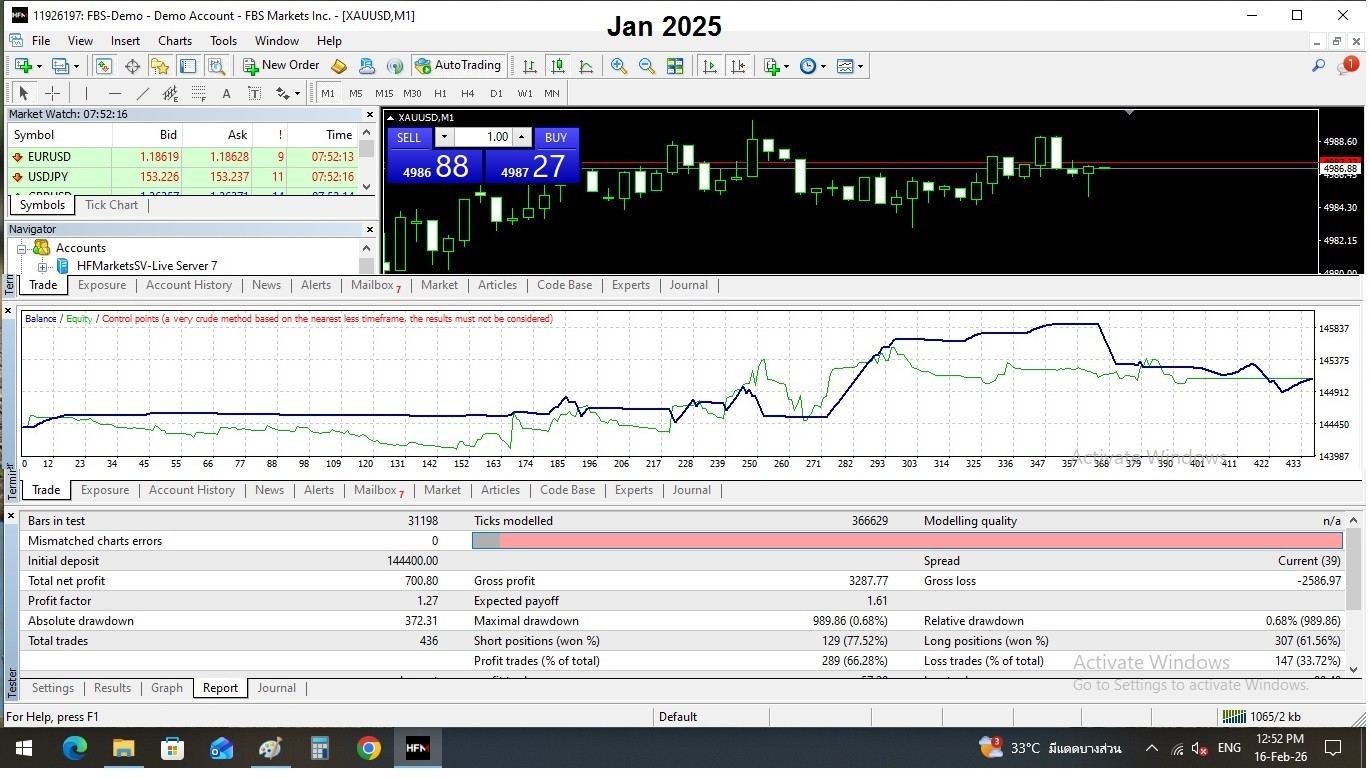This screenshot has width=1370, height=778.
Task: Switch chart to bar chart mode
Action: coord(530,66)
